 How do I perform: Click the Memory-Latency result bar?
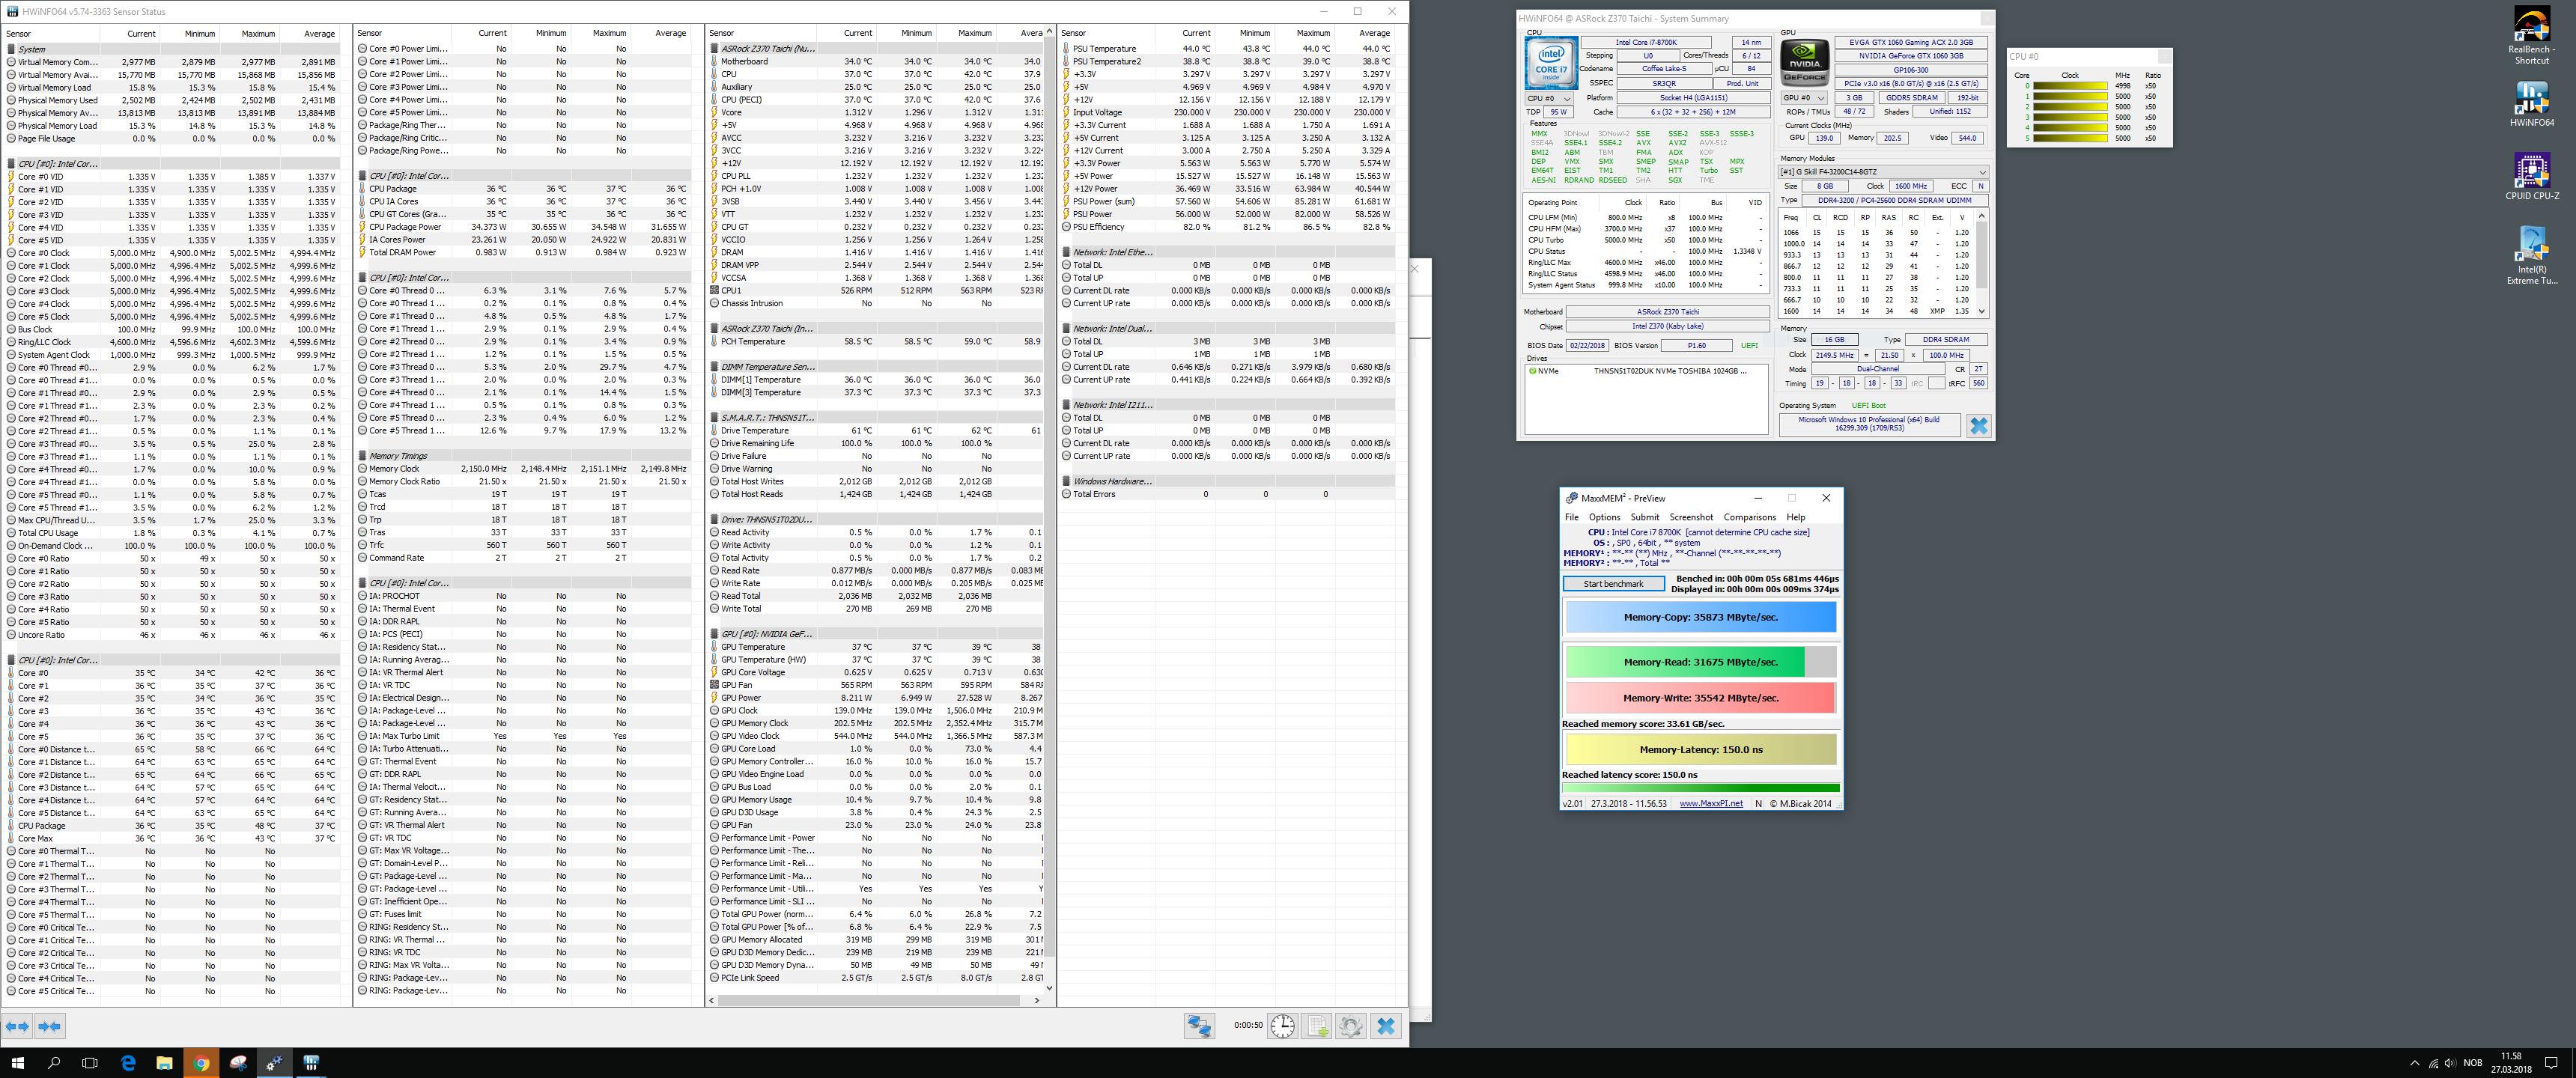[x=1700, y=749]
